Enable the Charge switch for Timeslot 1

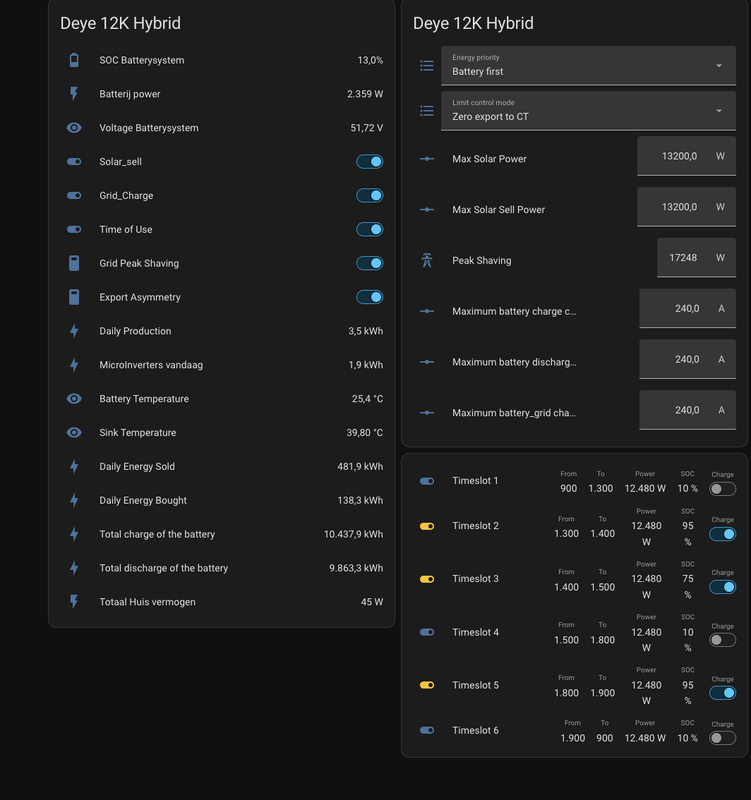point(722,489)
